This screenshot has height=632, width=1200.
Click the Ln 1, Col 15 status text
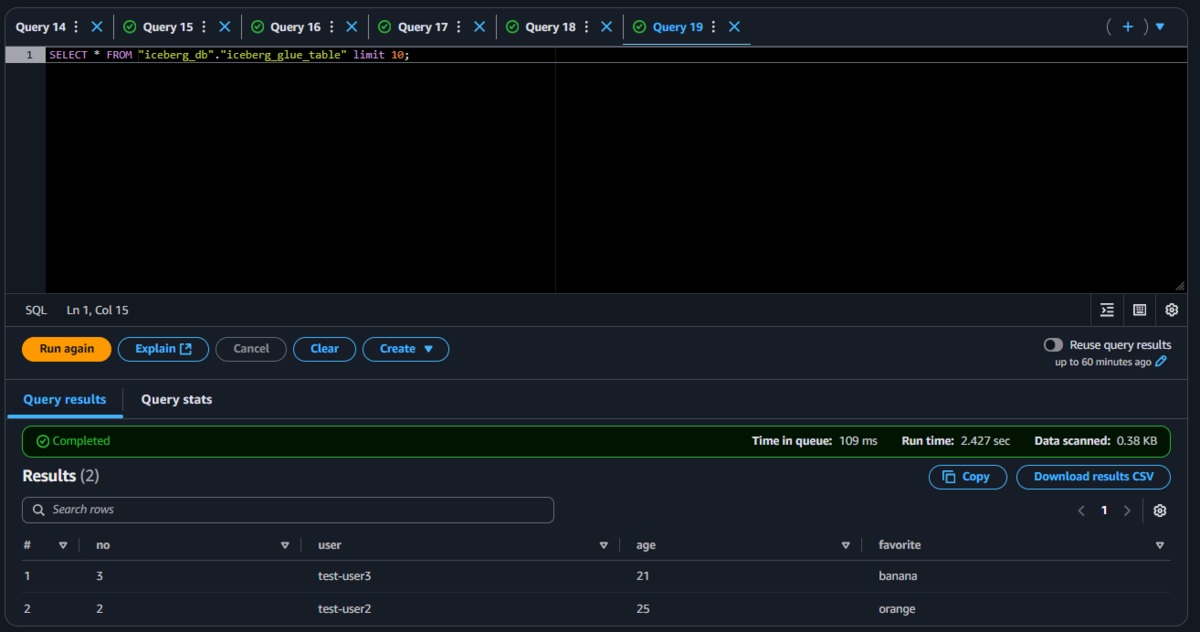pos(98,310)
